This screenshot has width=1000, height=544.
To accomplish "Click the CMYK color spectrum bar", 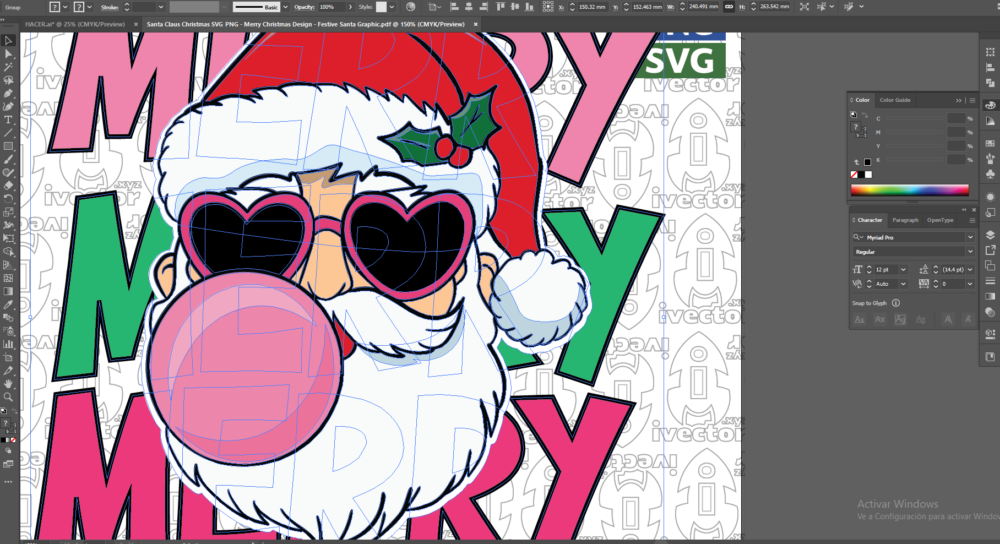I will pyautogui.click(x=909, y=189).
